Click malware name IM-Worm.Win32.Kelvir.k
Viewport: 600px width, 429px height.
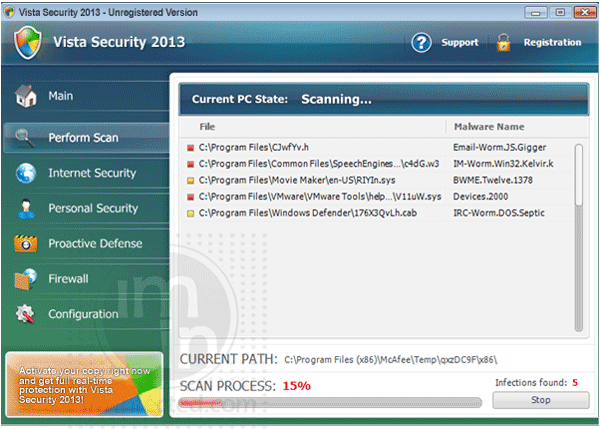click(x=503, y=164)
